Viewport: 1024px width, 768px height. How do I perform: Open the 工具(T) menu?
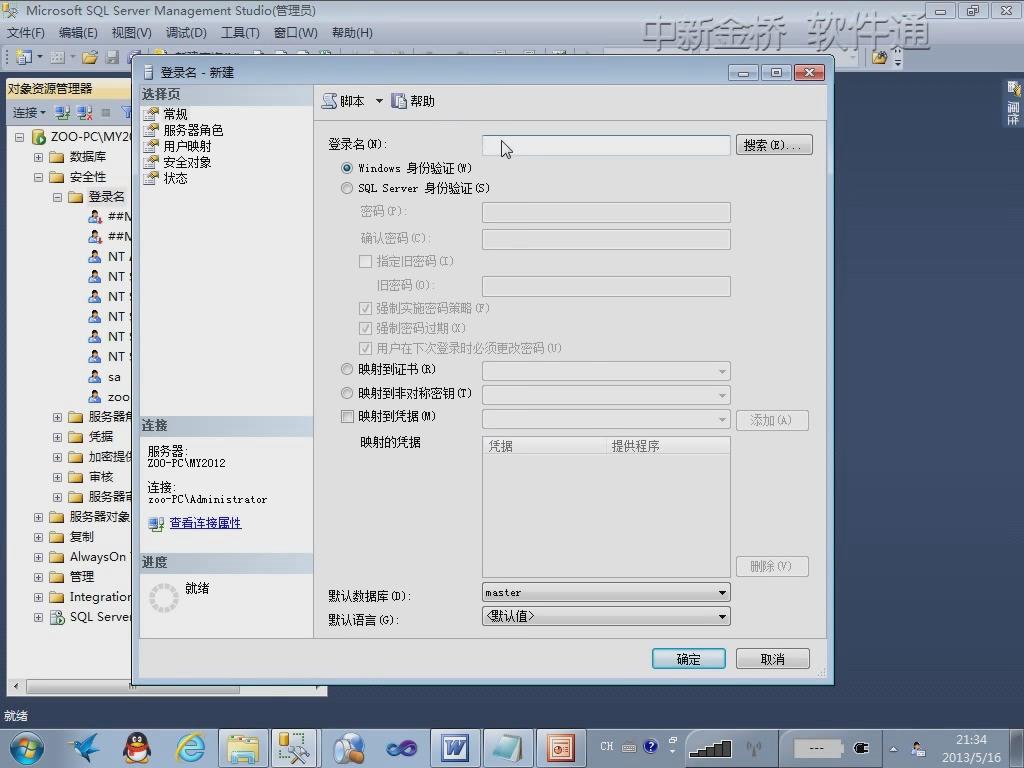[x=240, y=33]
